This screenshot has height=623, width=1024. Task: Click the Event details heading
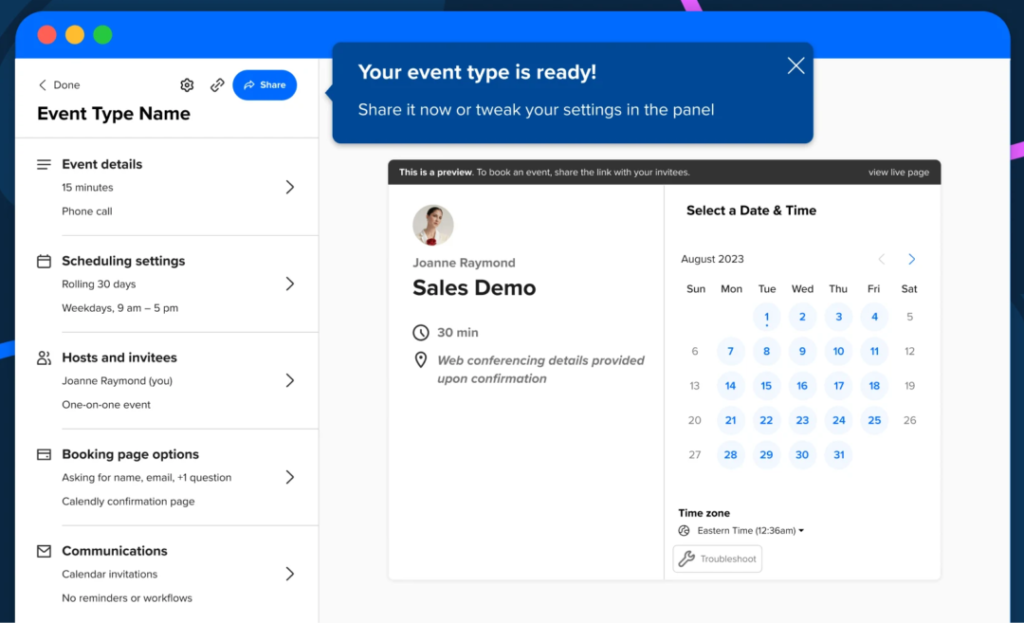point(102,164)
